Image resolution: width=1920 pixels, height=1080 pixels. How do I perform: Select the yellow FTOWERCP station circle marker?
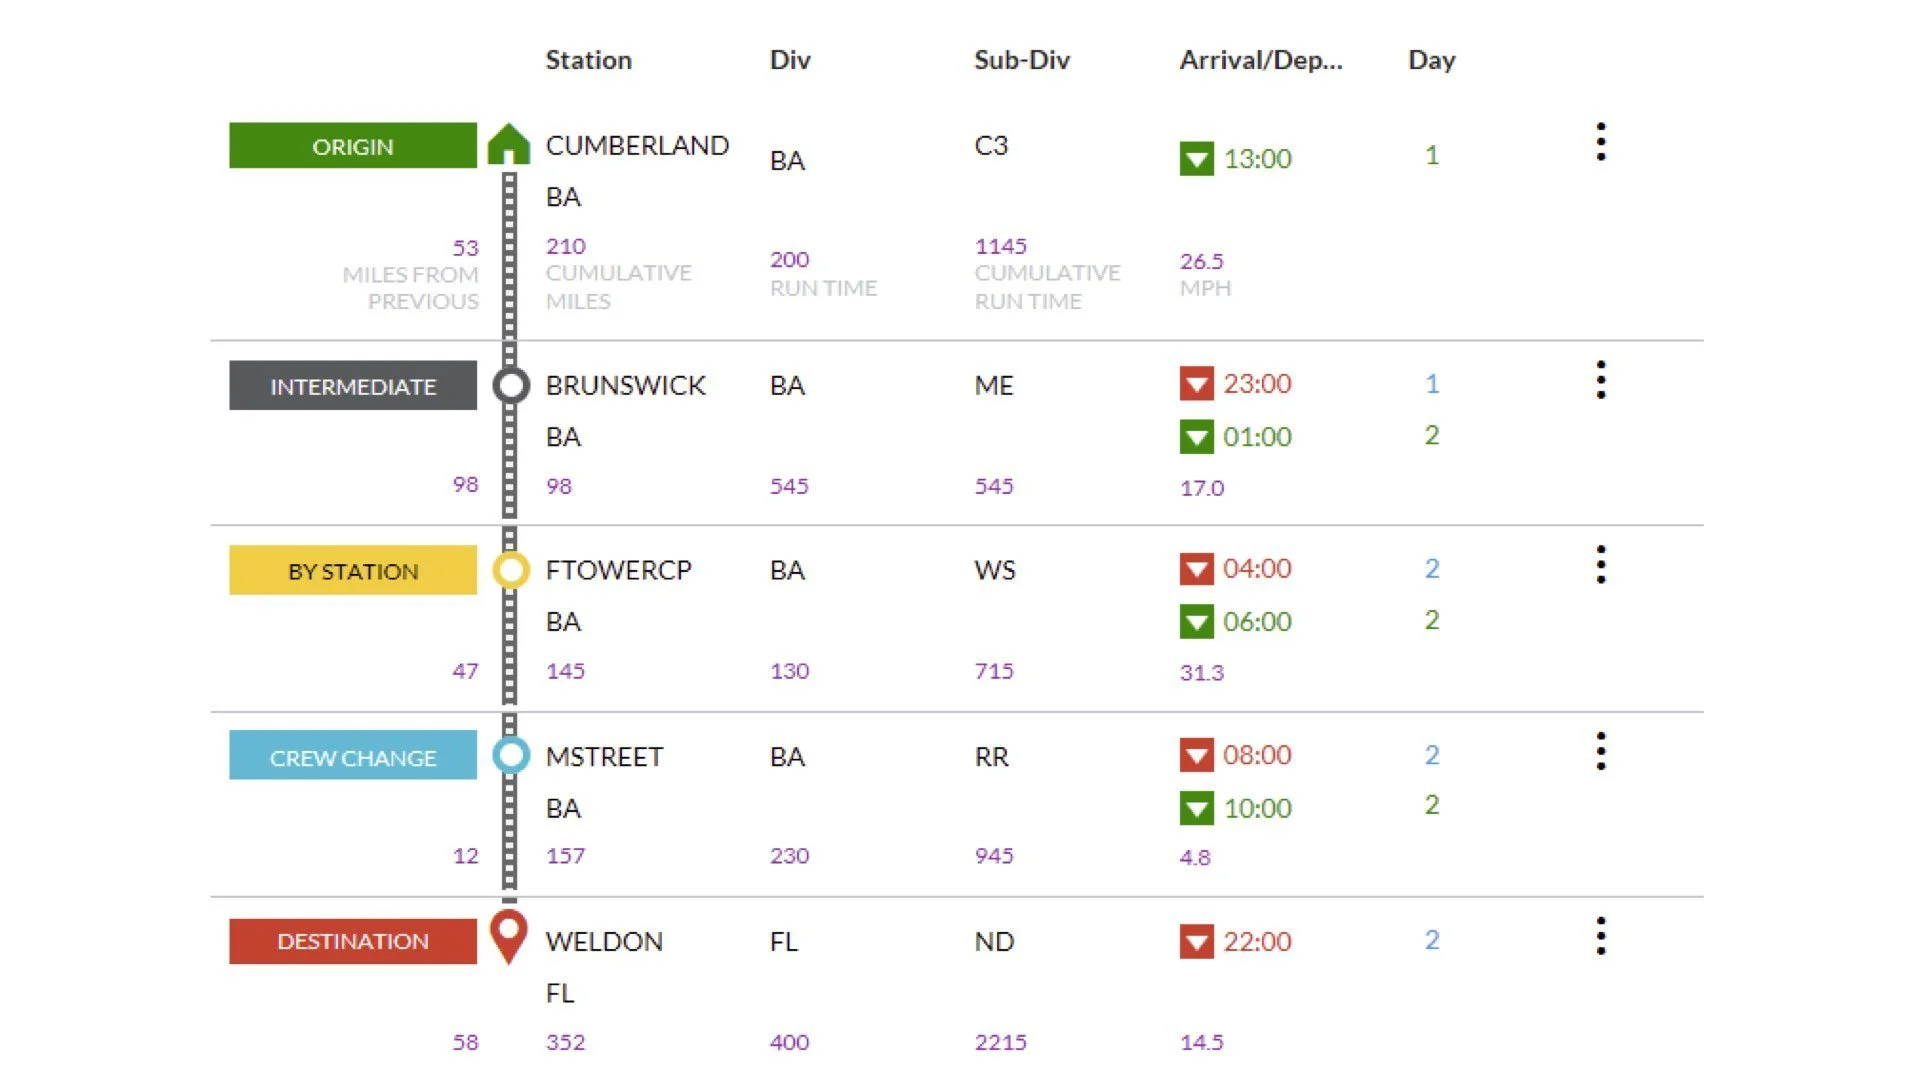pyautogui.click(x=510, y=570)
